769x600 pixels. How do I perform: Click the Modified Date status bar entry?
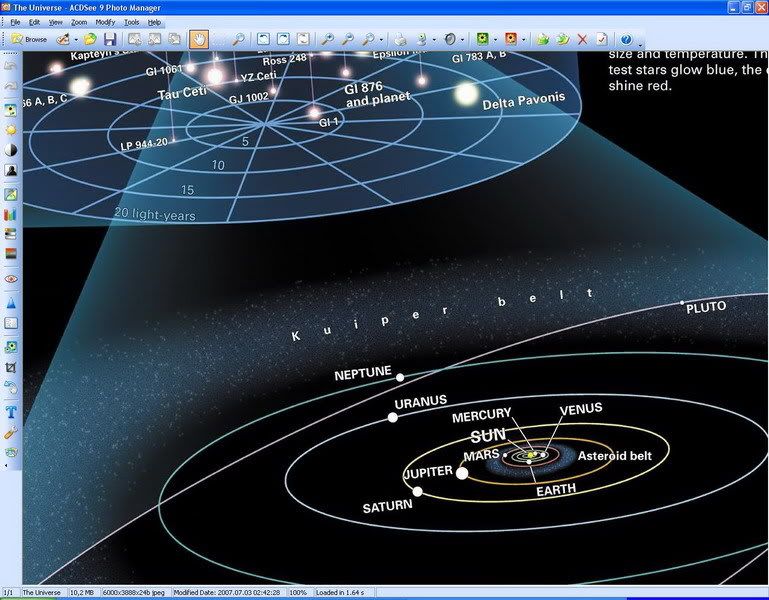point(227,593)
